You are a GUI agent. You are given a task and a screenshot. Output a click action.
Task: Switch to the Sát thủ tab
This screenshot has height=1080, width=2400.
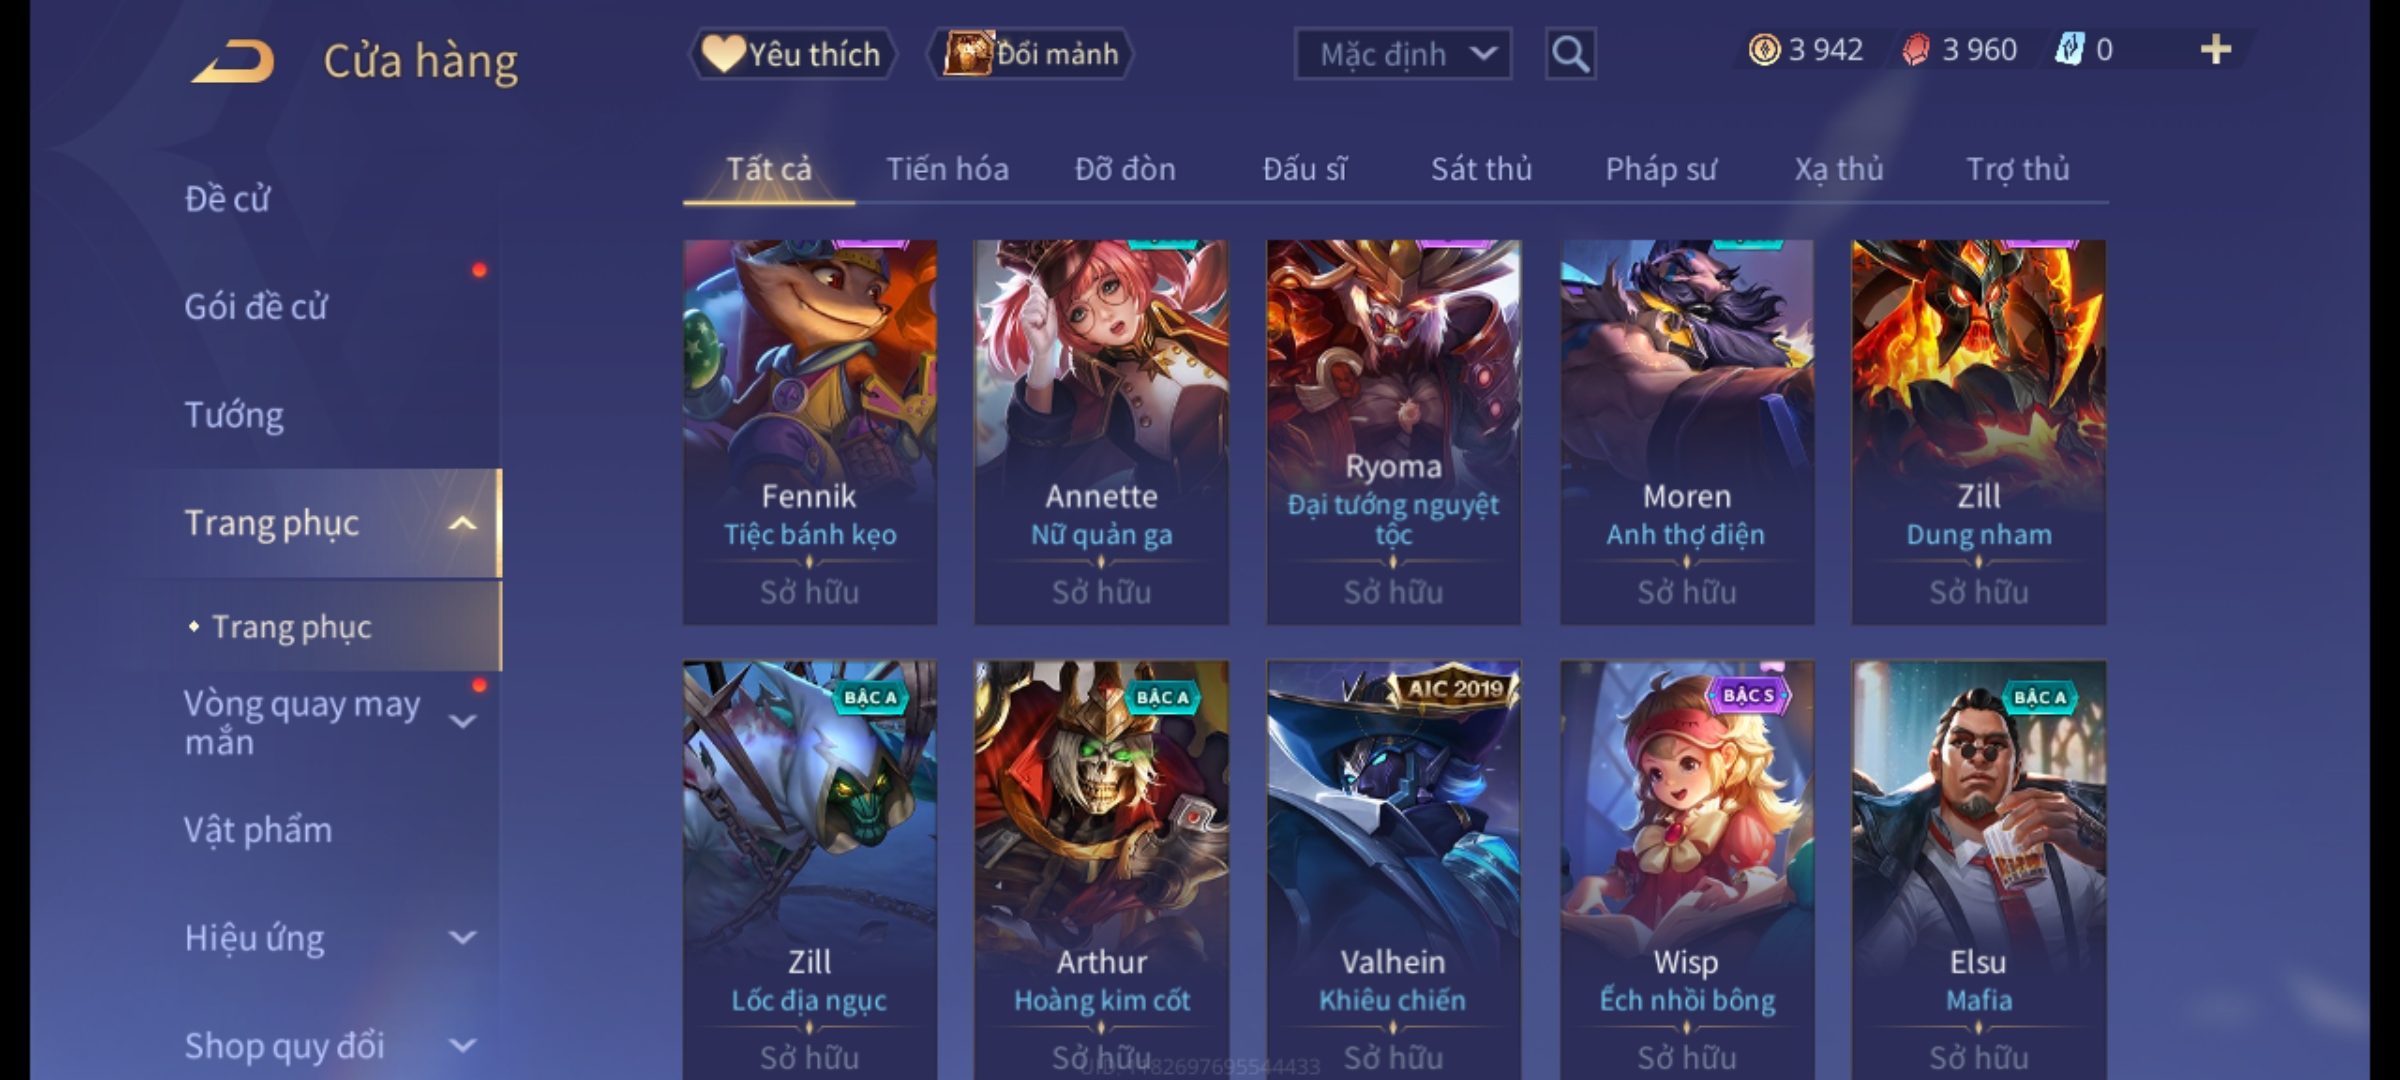coord(1481,169)
